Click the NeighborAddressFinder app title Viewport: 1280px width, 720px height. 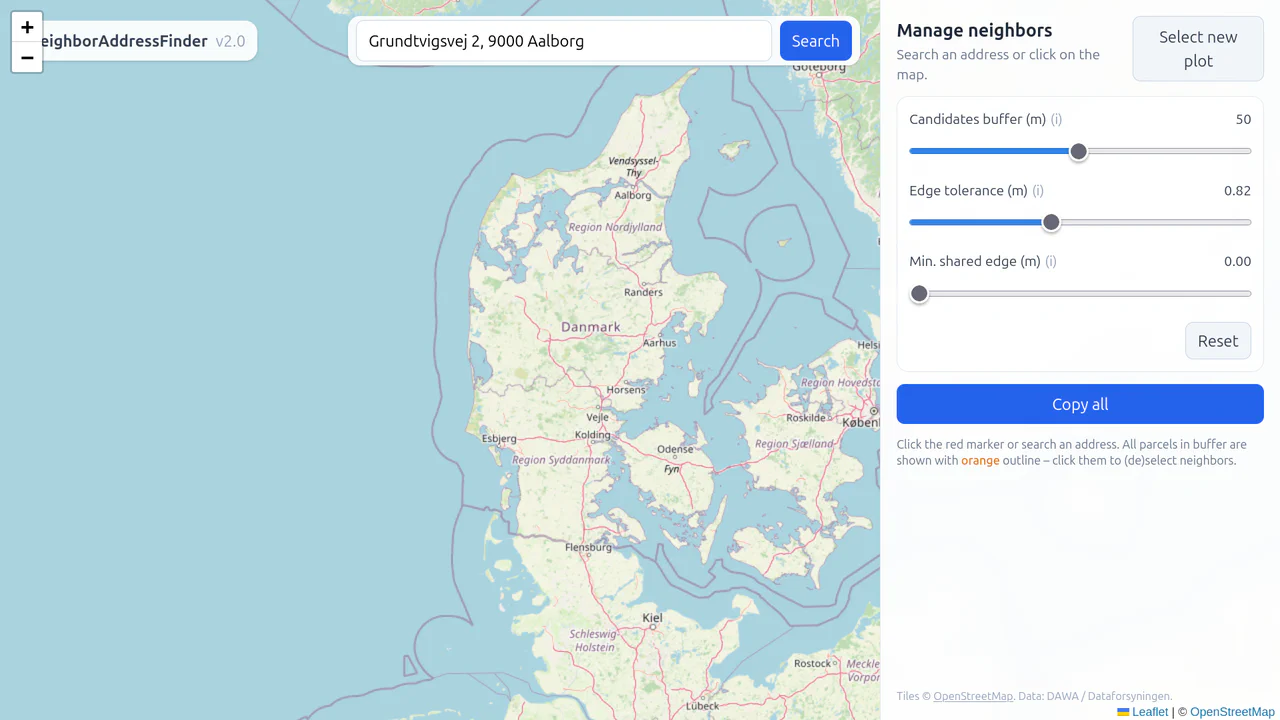pyautogui.click(x=124, y=41)
